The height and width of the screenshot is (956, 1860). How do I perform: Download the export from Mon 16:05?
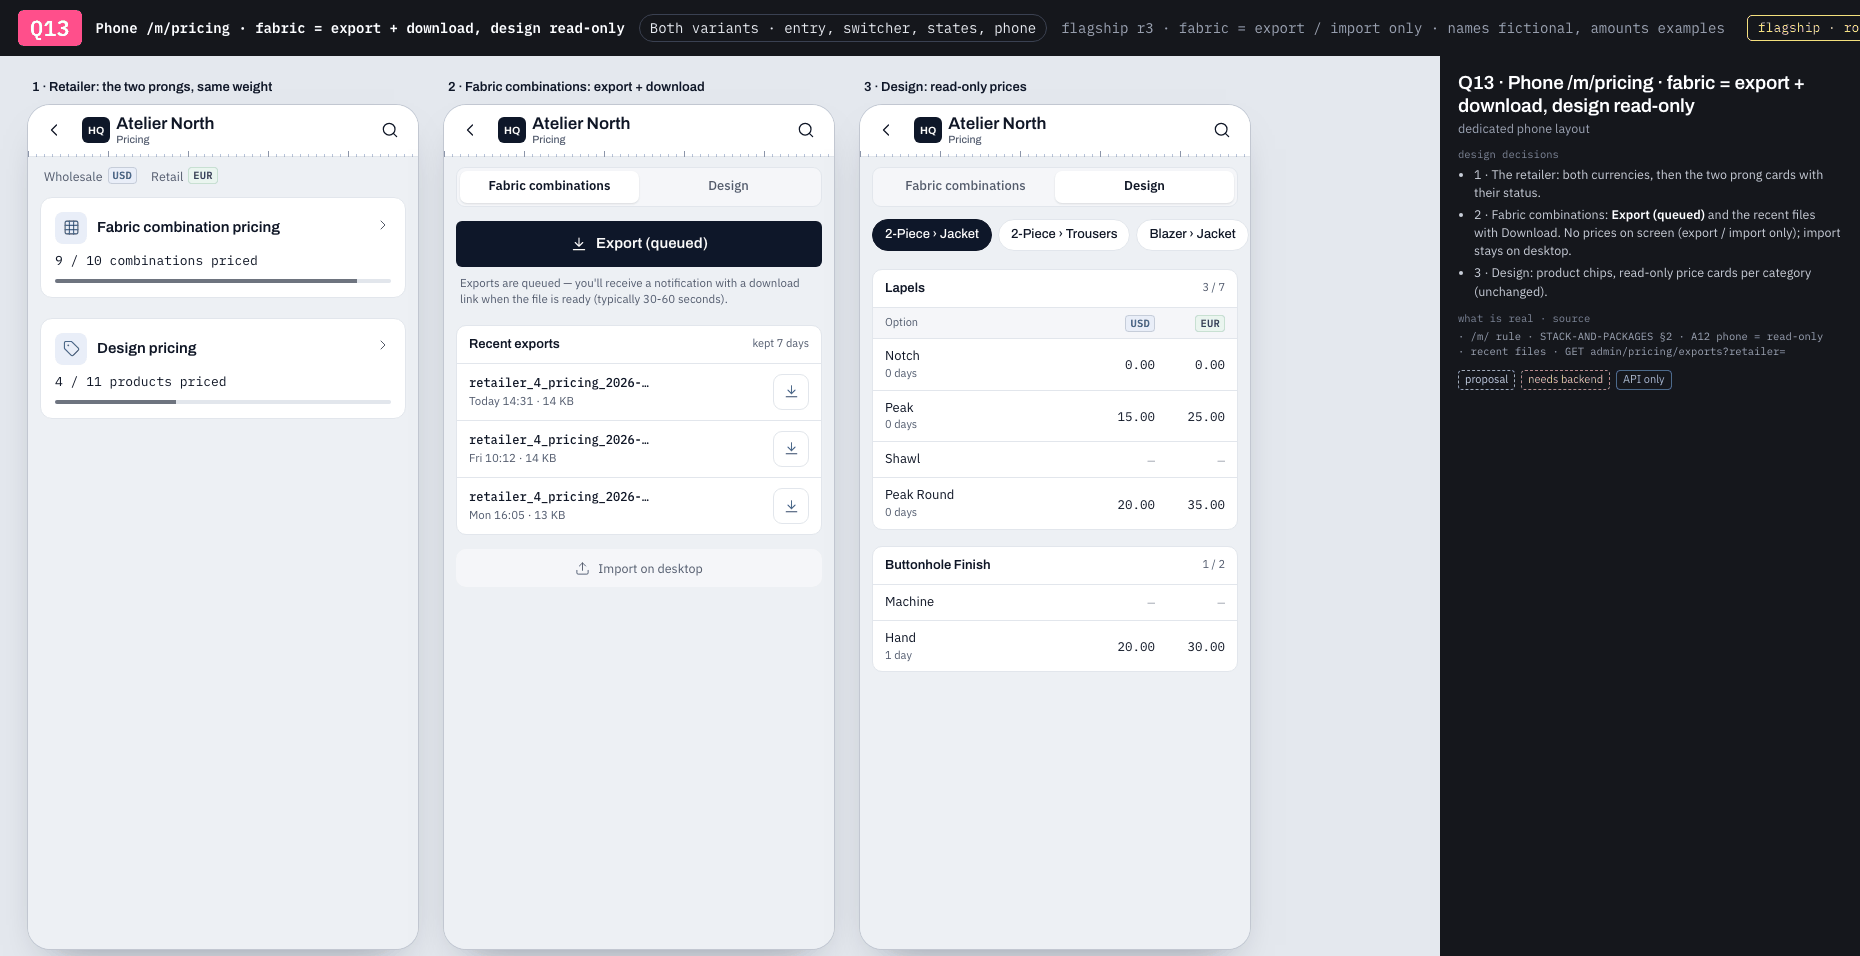(791, 505)
